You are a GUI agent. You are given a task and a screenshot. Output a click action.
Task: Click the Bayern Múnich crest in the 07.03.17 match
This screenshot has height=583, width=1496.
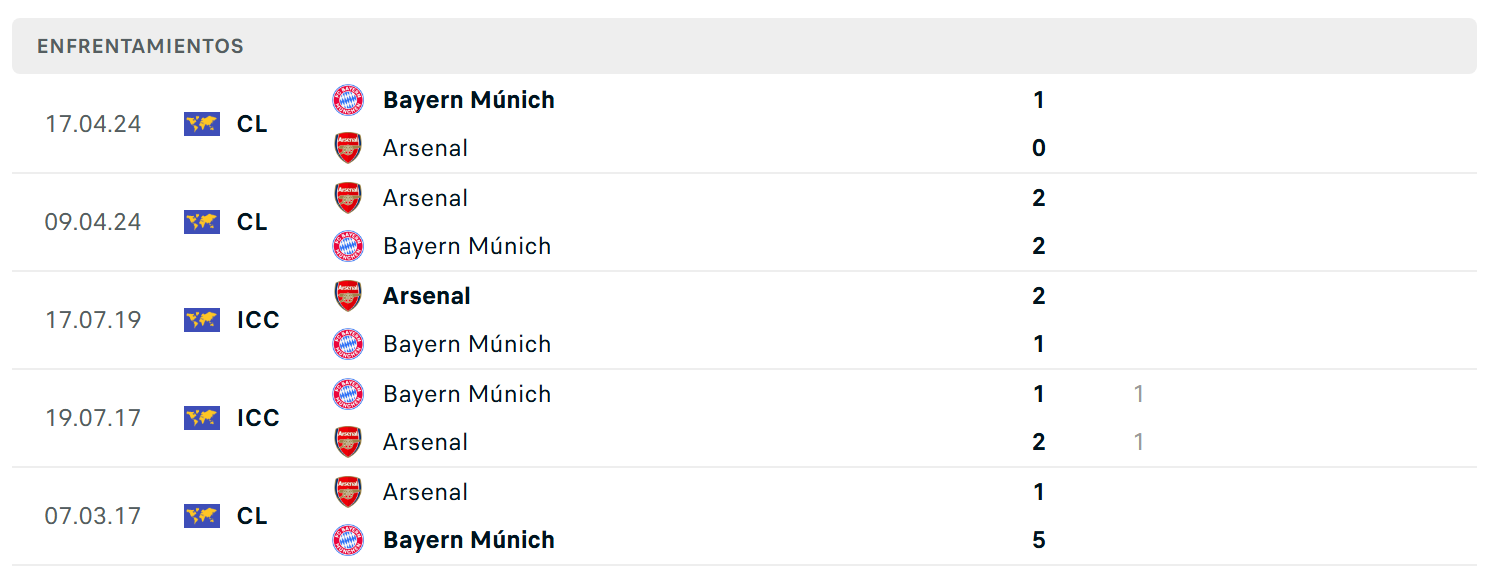348,540
